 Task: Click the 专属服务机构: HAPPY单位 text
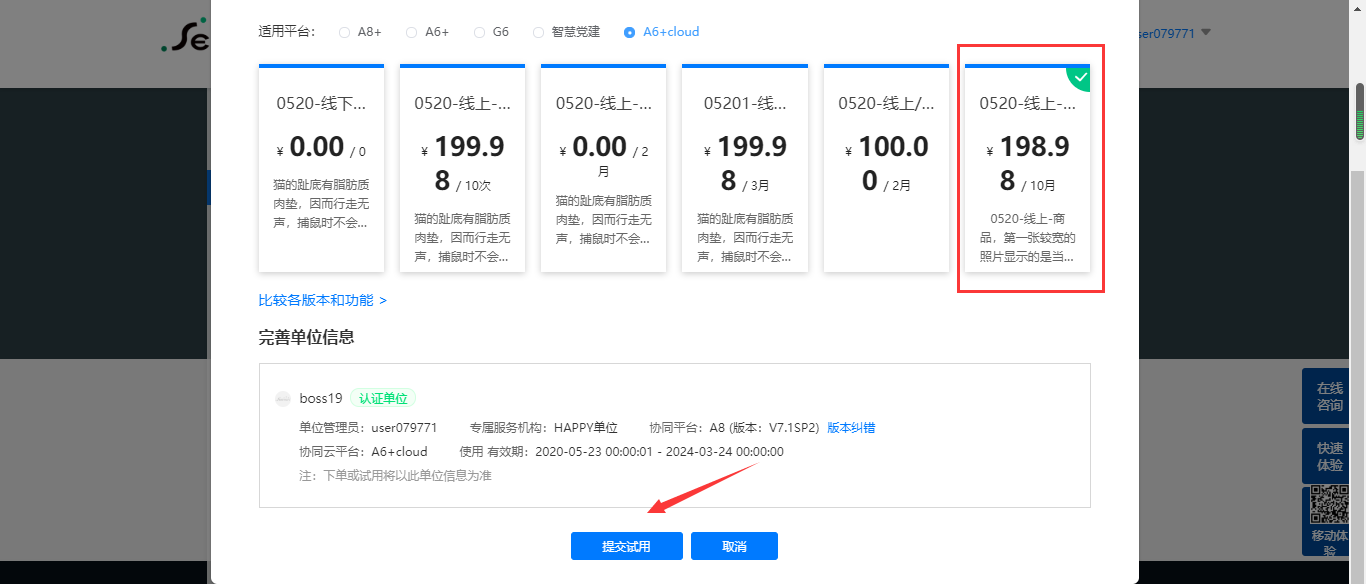544,428
